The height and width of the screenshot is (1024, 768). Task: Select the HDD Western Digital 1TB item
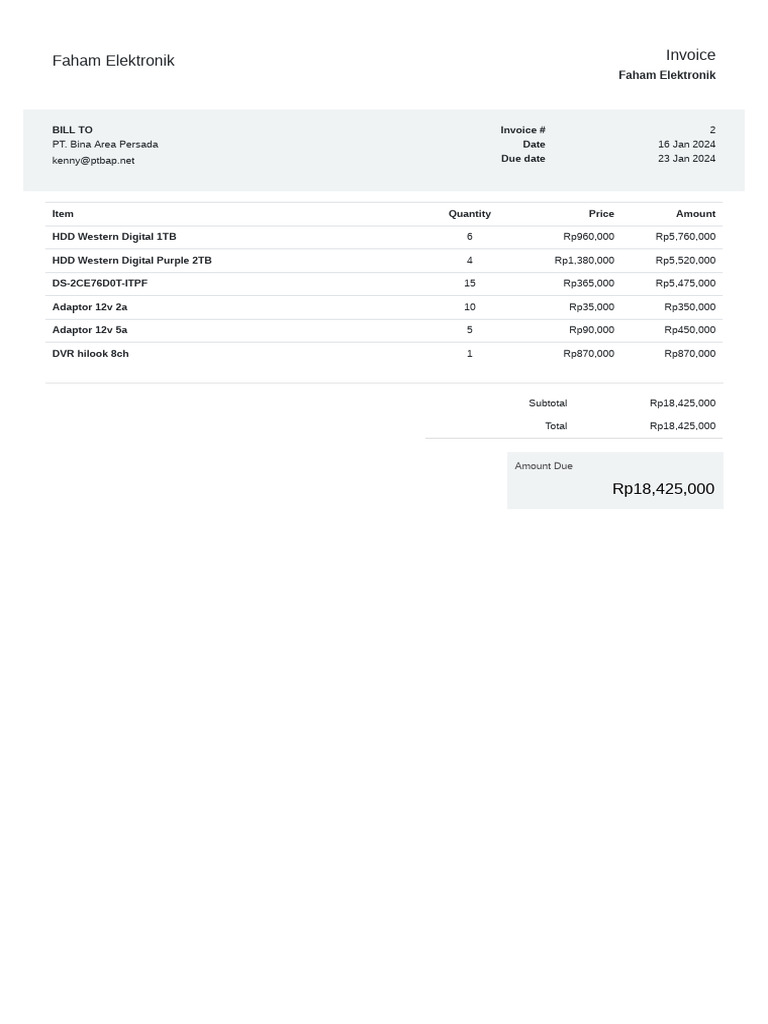point(114,237)
